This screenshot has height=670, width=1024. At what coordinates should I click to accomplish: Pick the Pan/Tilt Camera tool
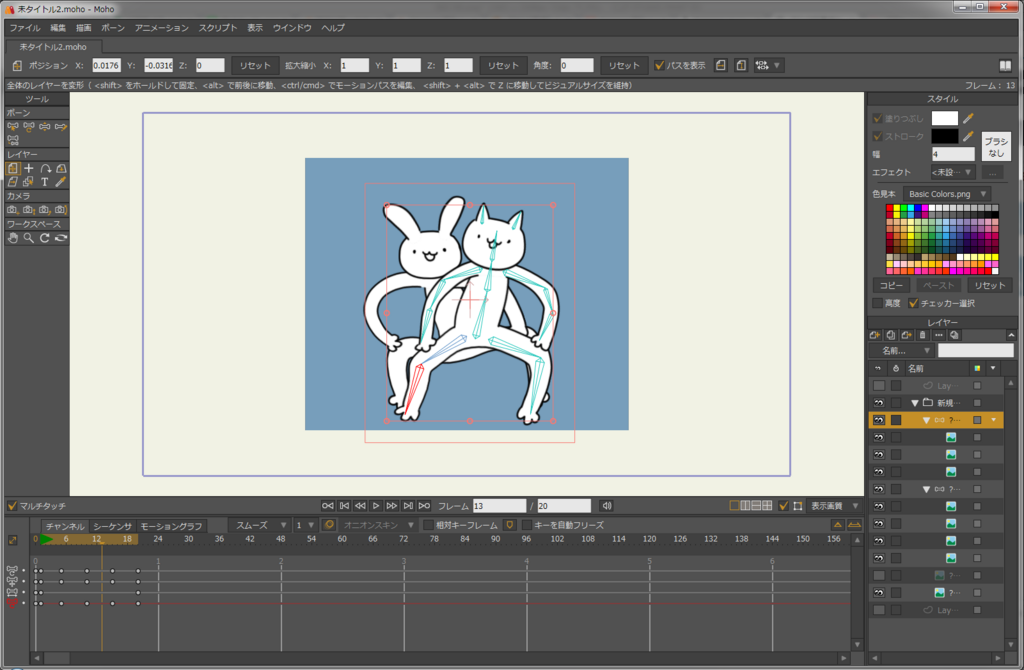[x=61, y=210]
